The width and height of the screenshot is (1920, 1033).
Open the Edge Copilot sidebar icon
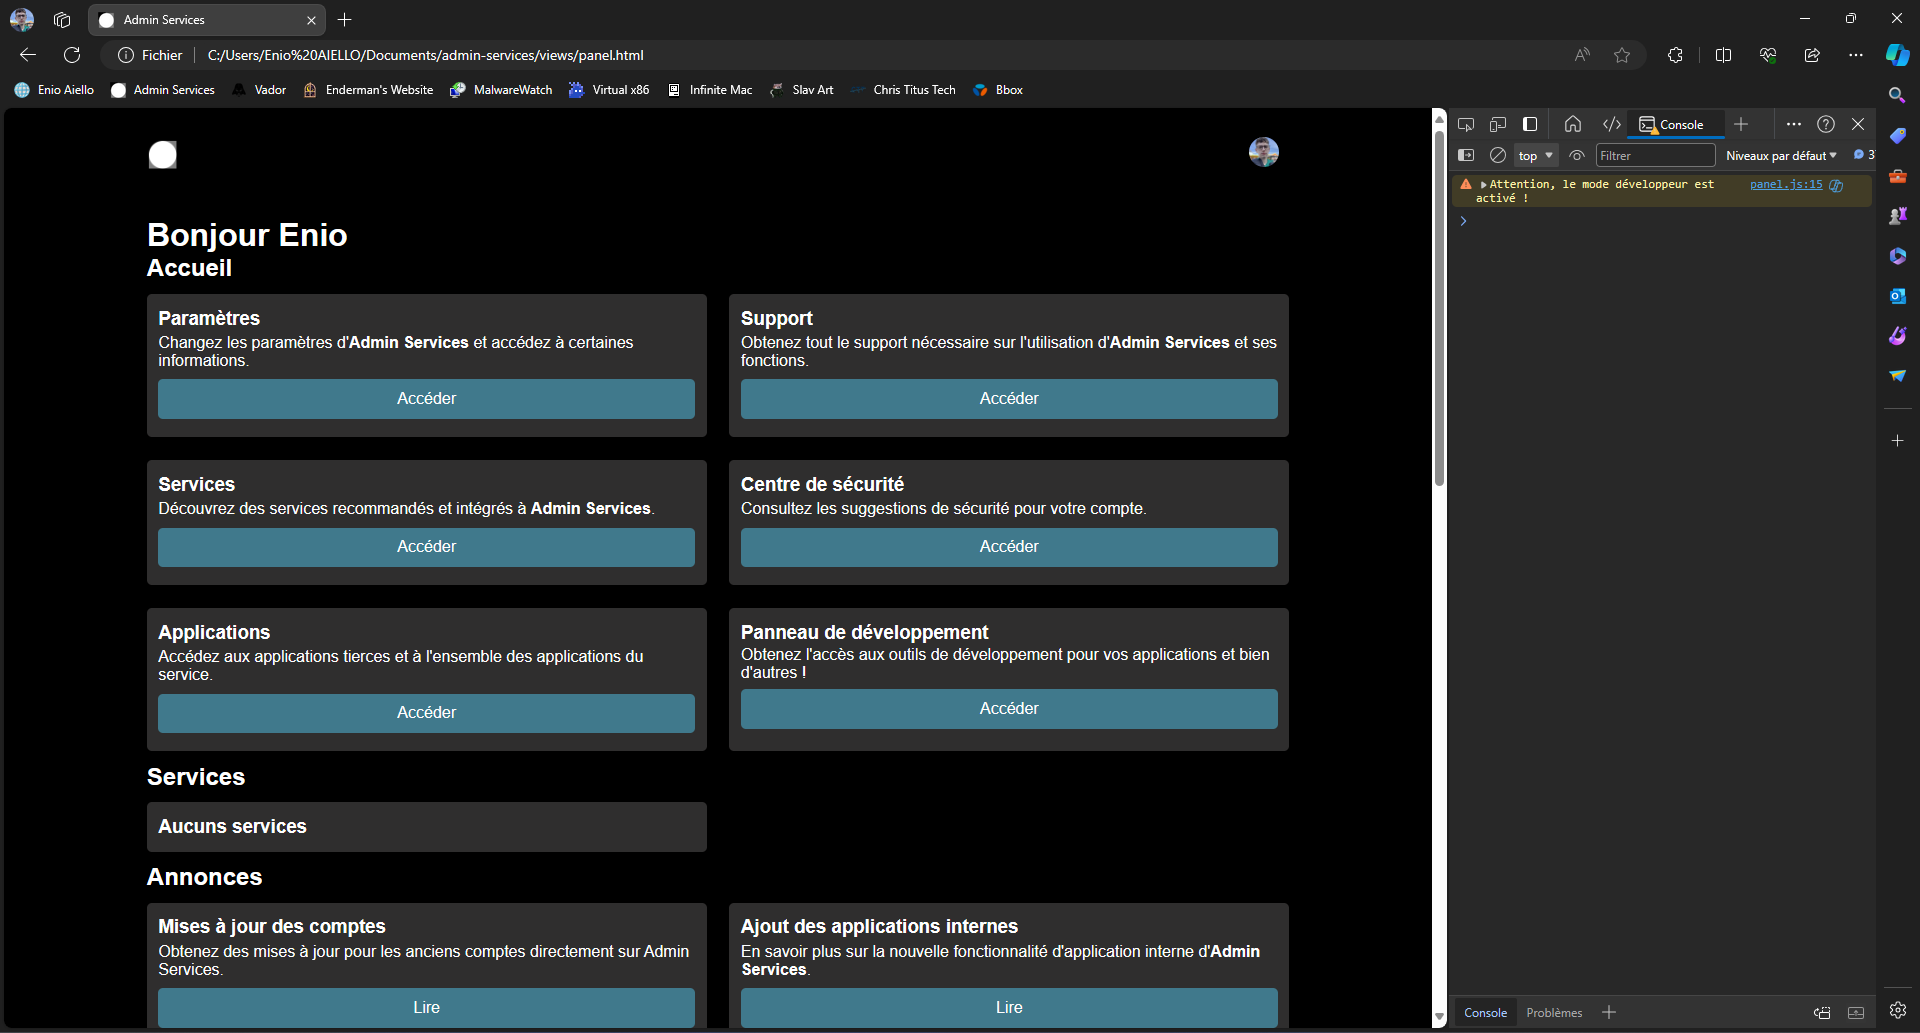[x=1898, y=55]
